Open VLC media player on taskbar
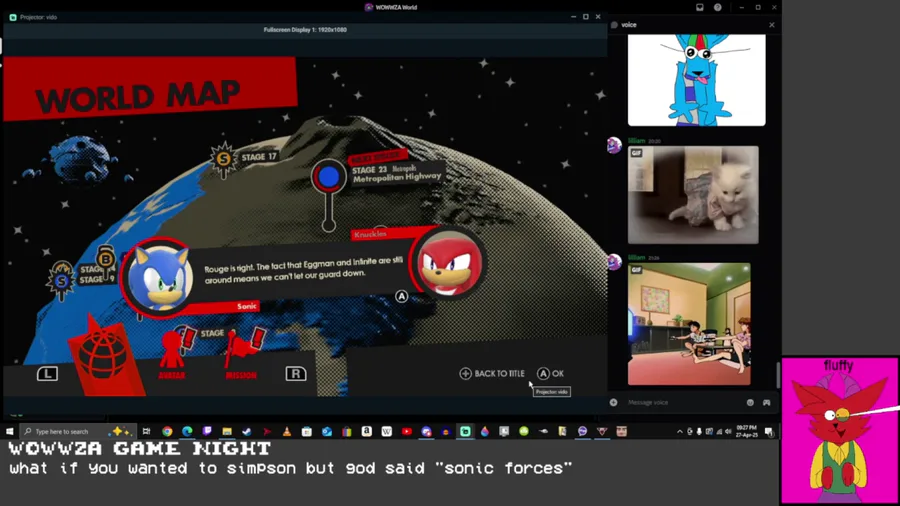900x506 pixels. coord(287,431)
